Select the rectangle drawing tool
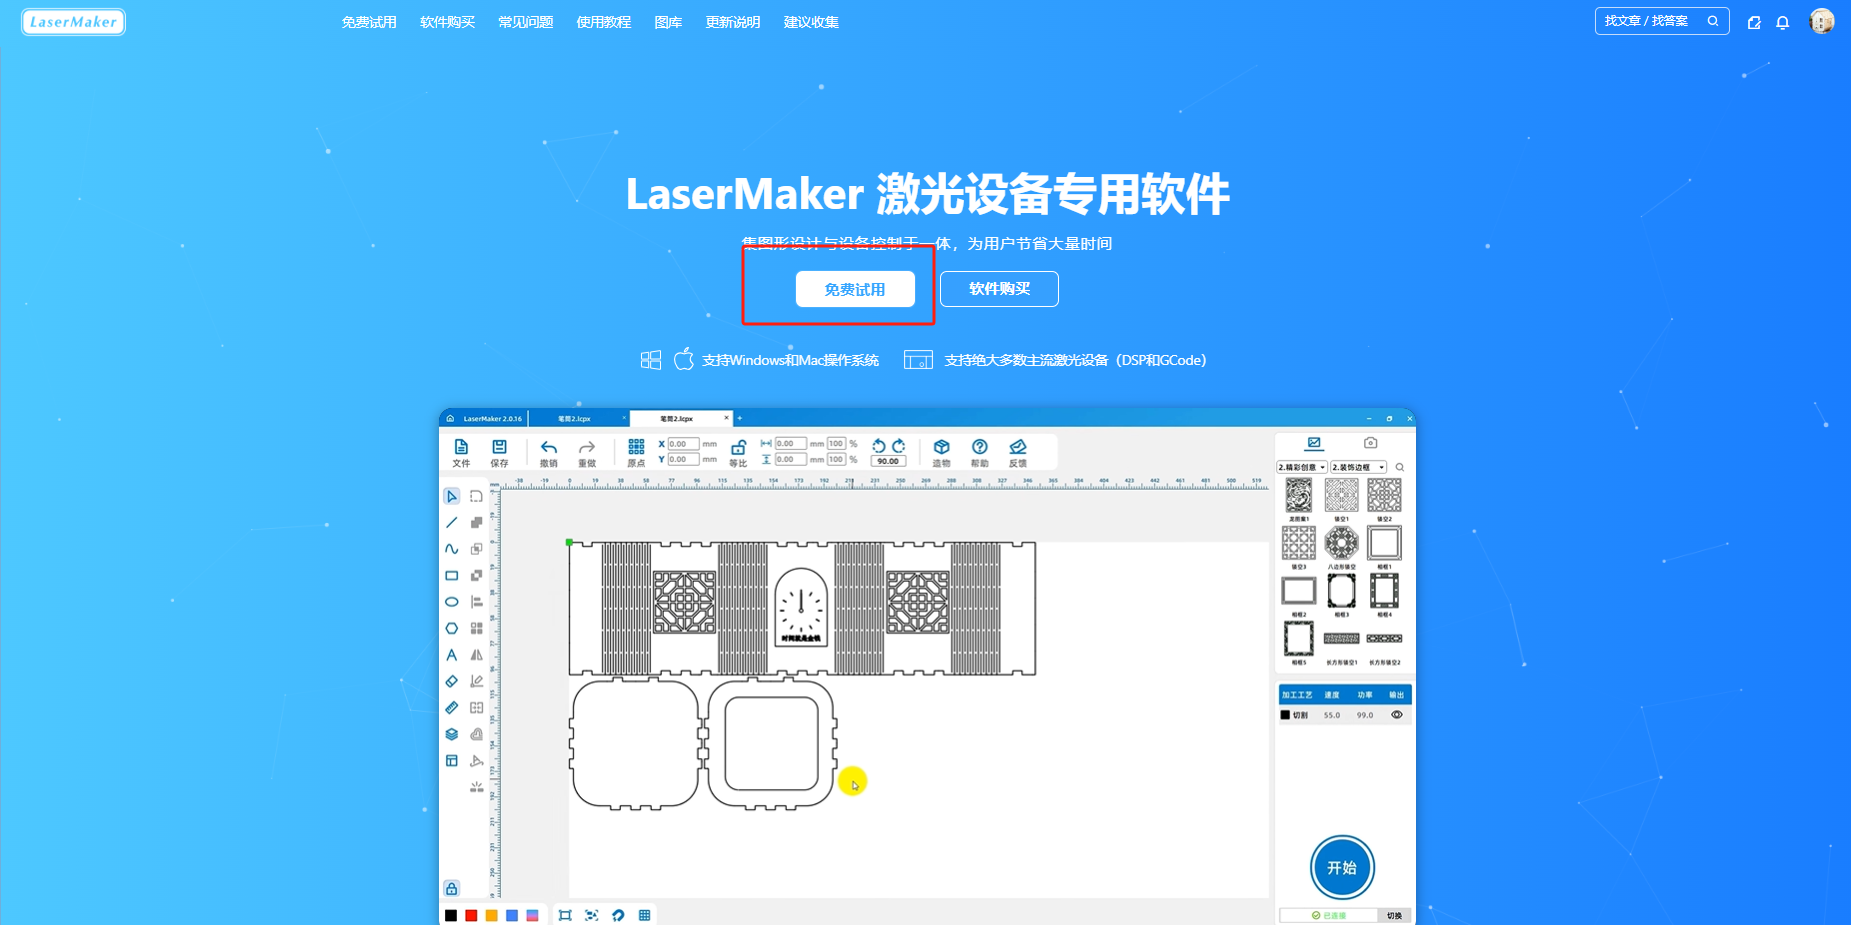 [452, 575]
